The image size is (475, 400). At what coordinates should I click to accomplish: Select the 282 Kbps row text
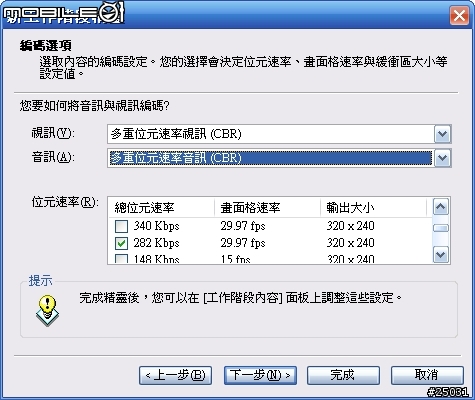pyautogui.click(x=156, y=243)
